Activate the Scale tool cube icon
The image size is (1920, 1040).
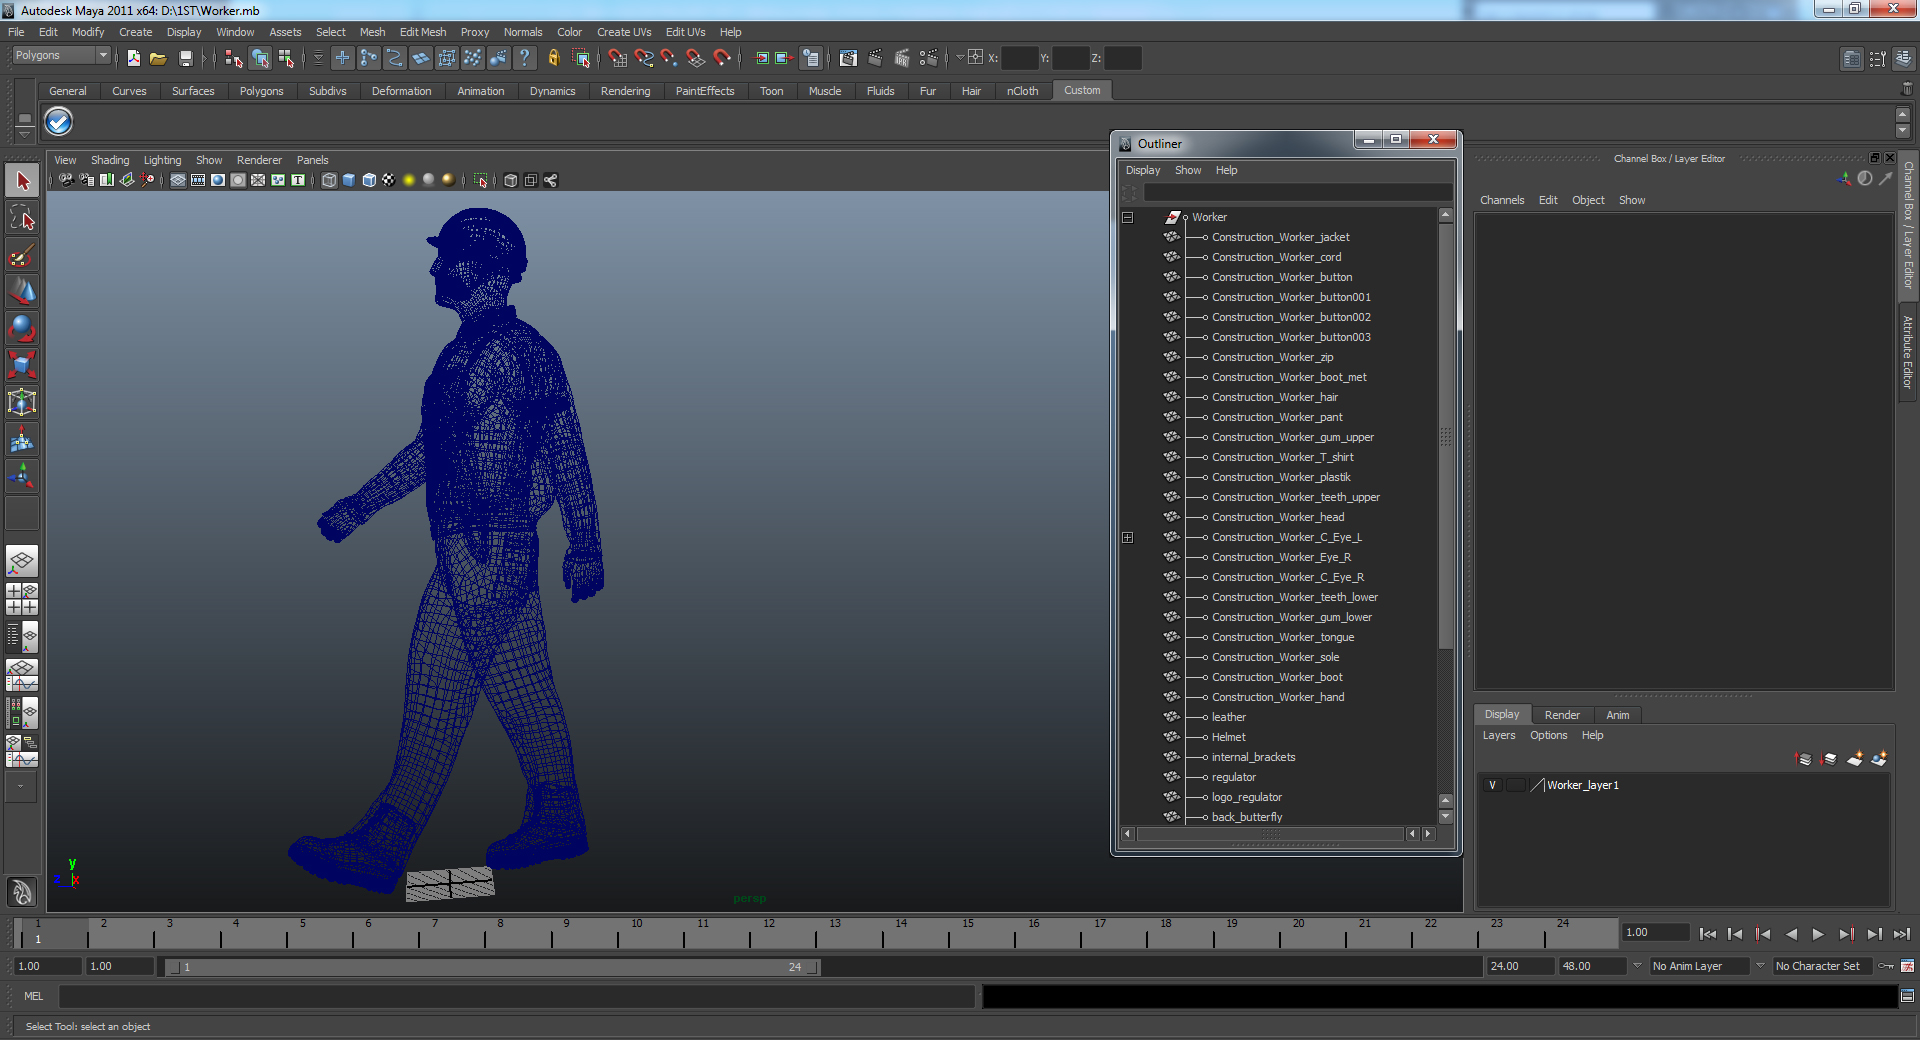tap(22, 366)
